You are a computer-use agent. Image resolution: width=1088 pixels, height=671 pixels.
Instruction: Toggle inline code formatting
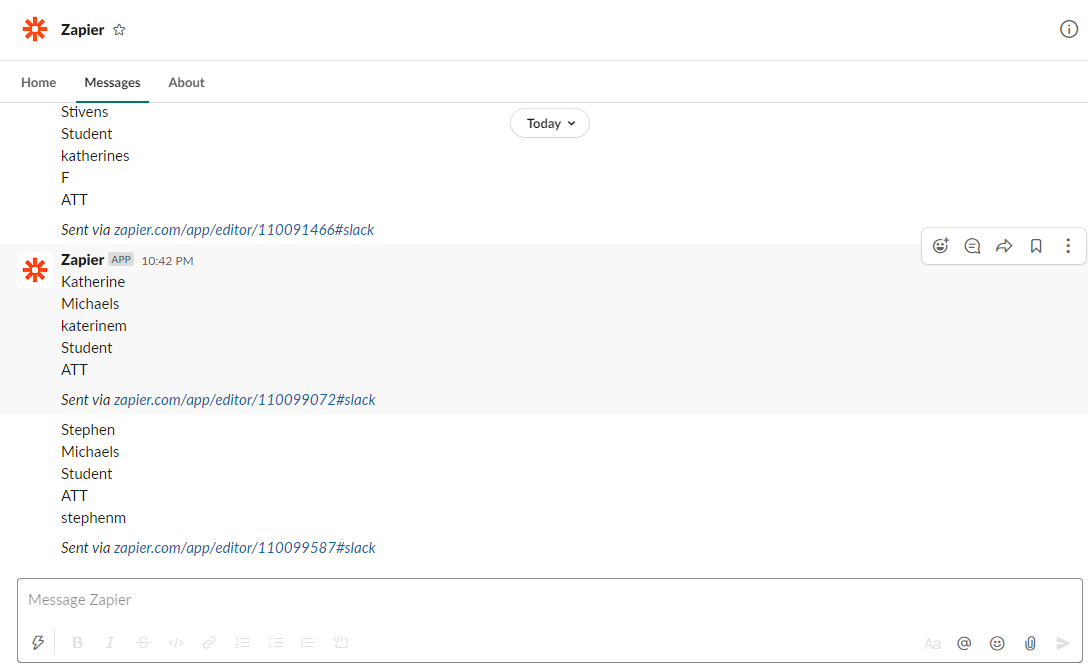[176, 643]
